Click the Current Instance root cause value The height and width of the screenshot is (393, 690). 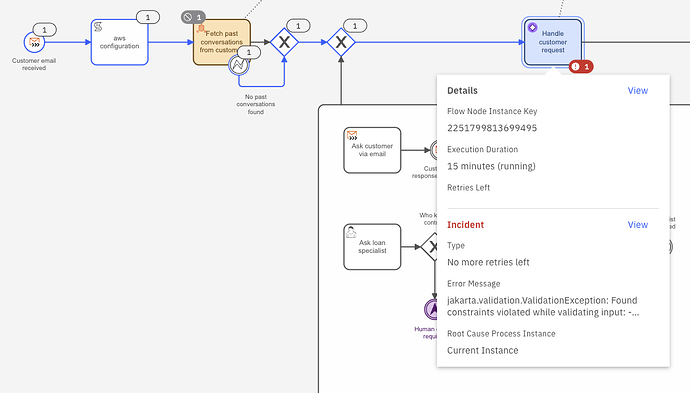tap(483, 351)
